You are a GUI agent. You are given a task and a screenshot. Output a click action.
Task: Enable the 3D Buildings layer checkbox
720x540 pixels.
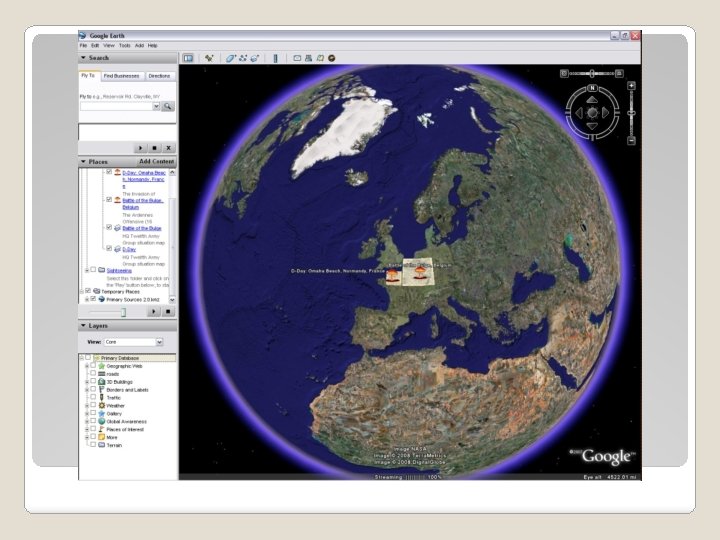[x=93, y=382]
